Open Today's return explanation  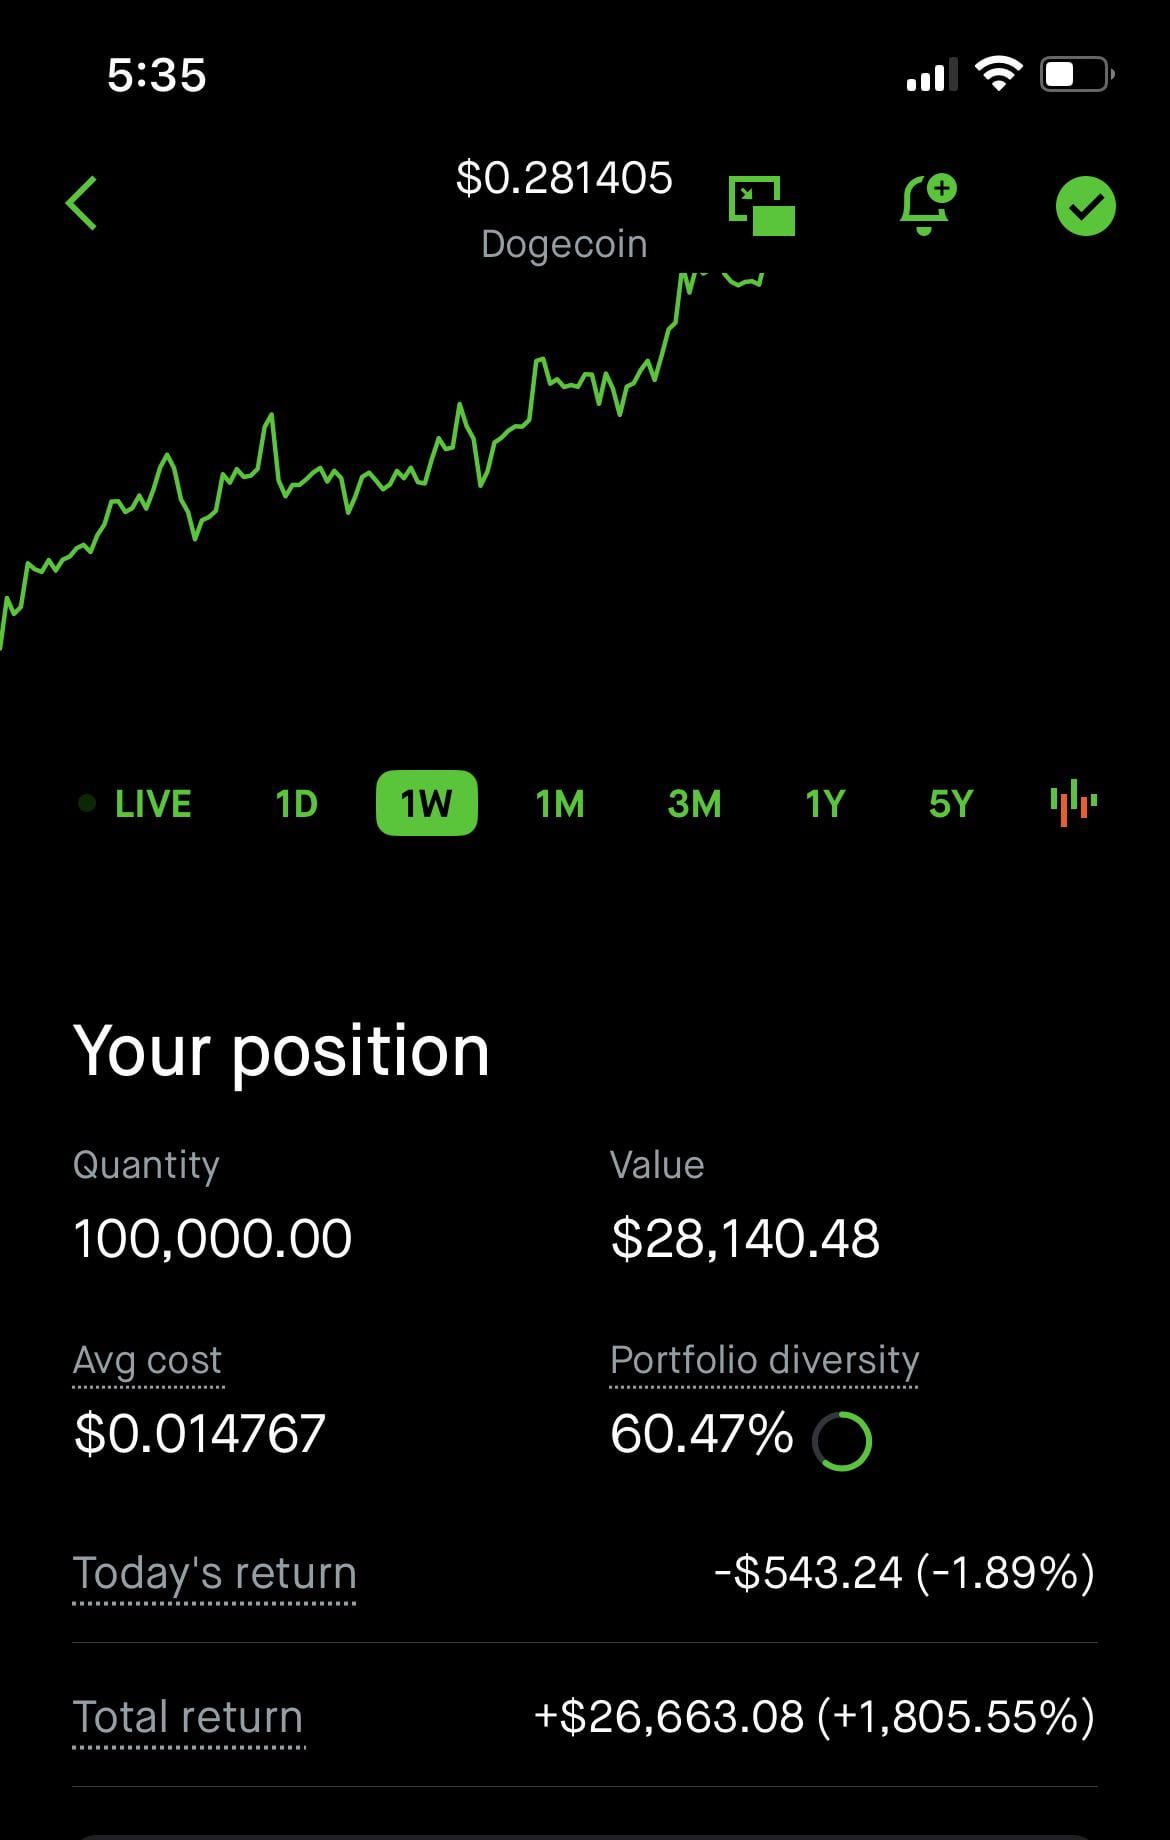(214, 1575)
